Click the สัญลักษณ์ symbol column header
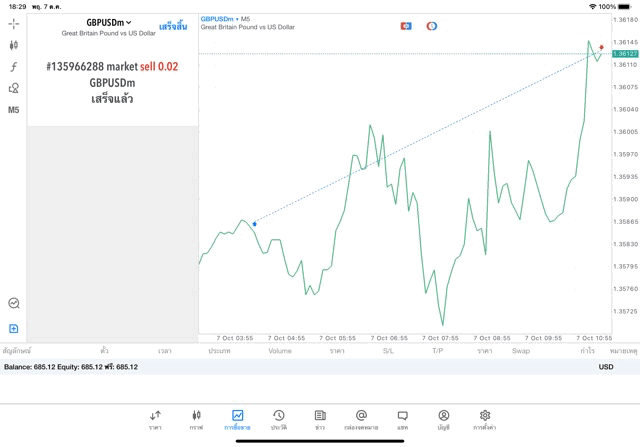 coord(17,351)
